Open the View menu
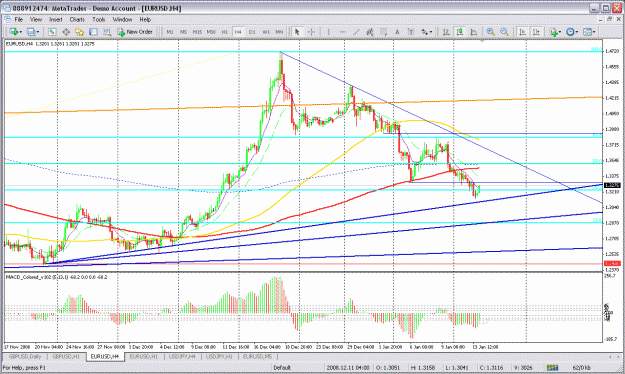 36,19
